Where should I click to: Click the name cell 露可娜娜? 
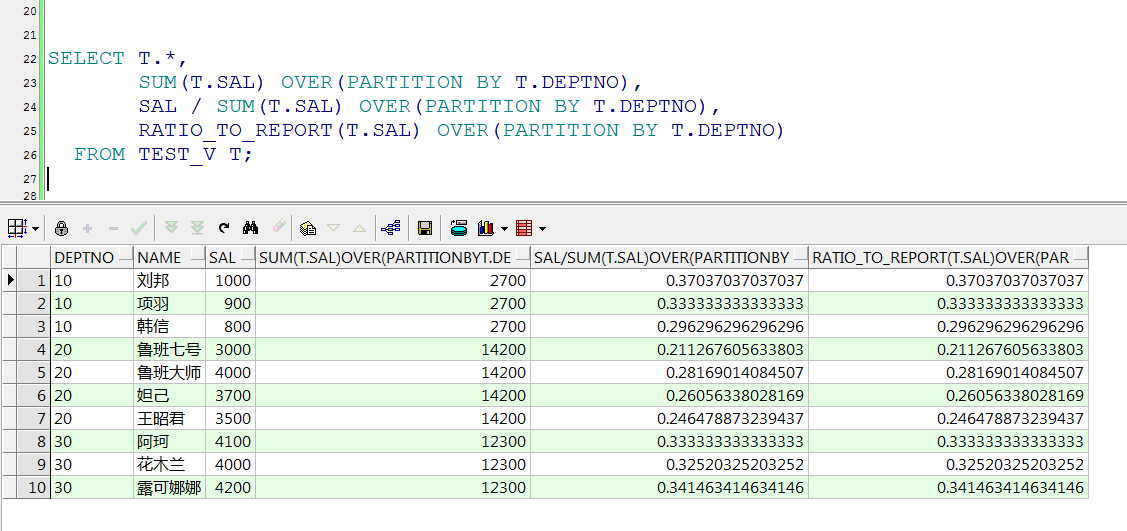170,487
